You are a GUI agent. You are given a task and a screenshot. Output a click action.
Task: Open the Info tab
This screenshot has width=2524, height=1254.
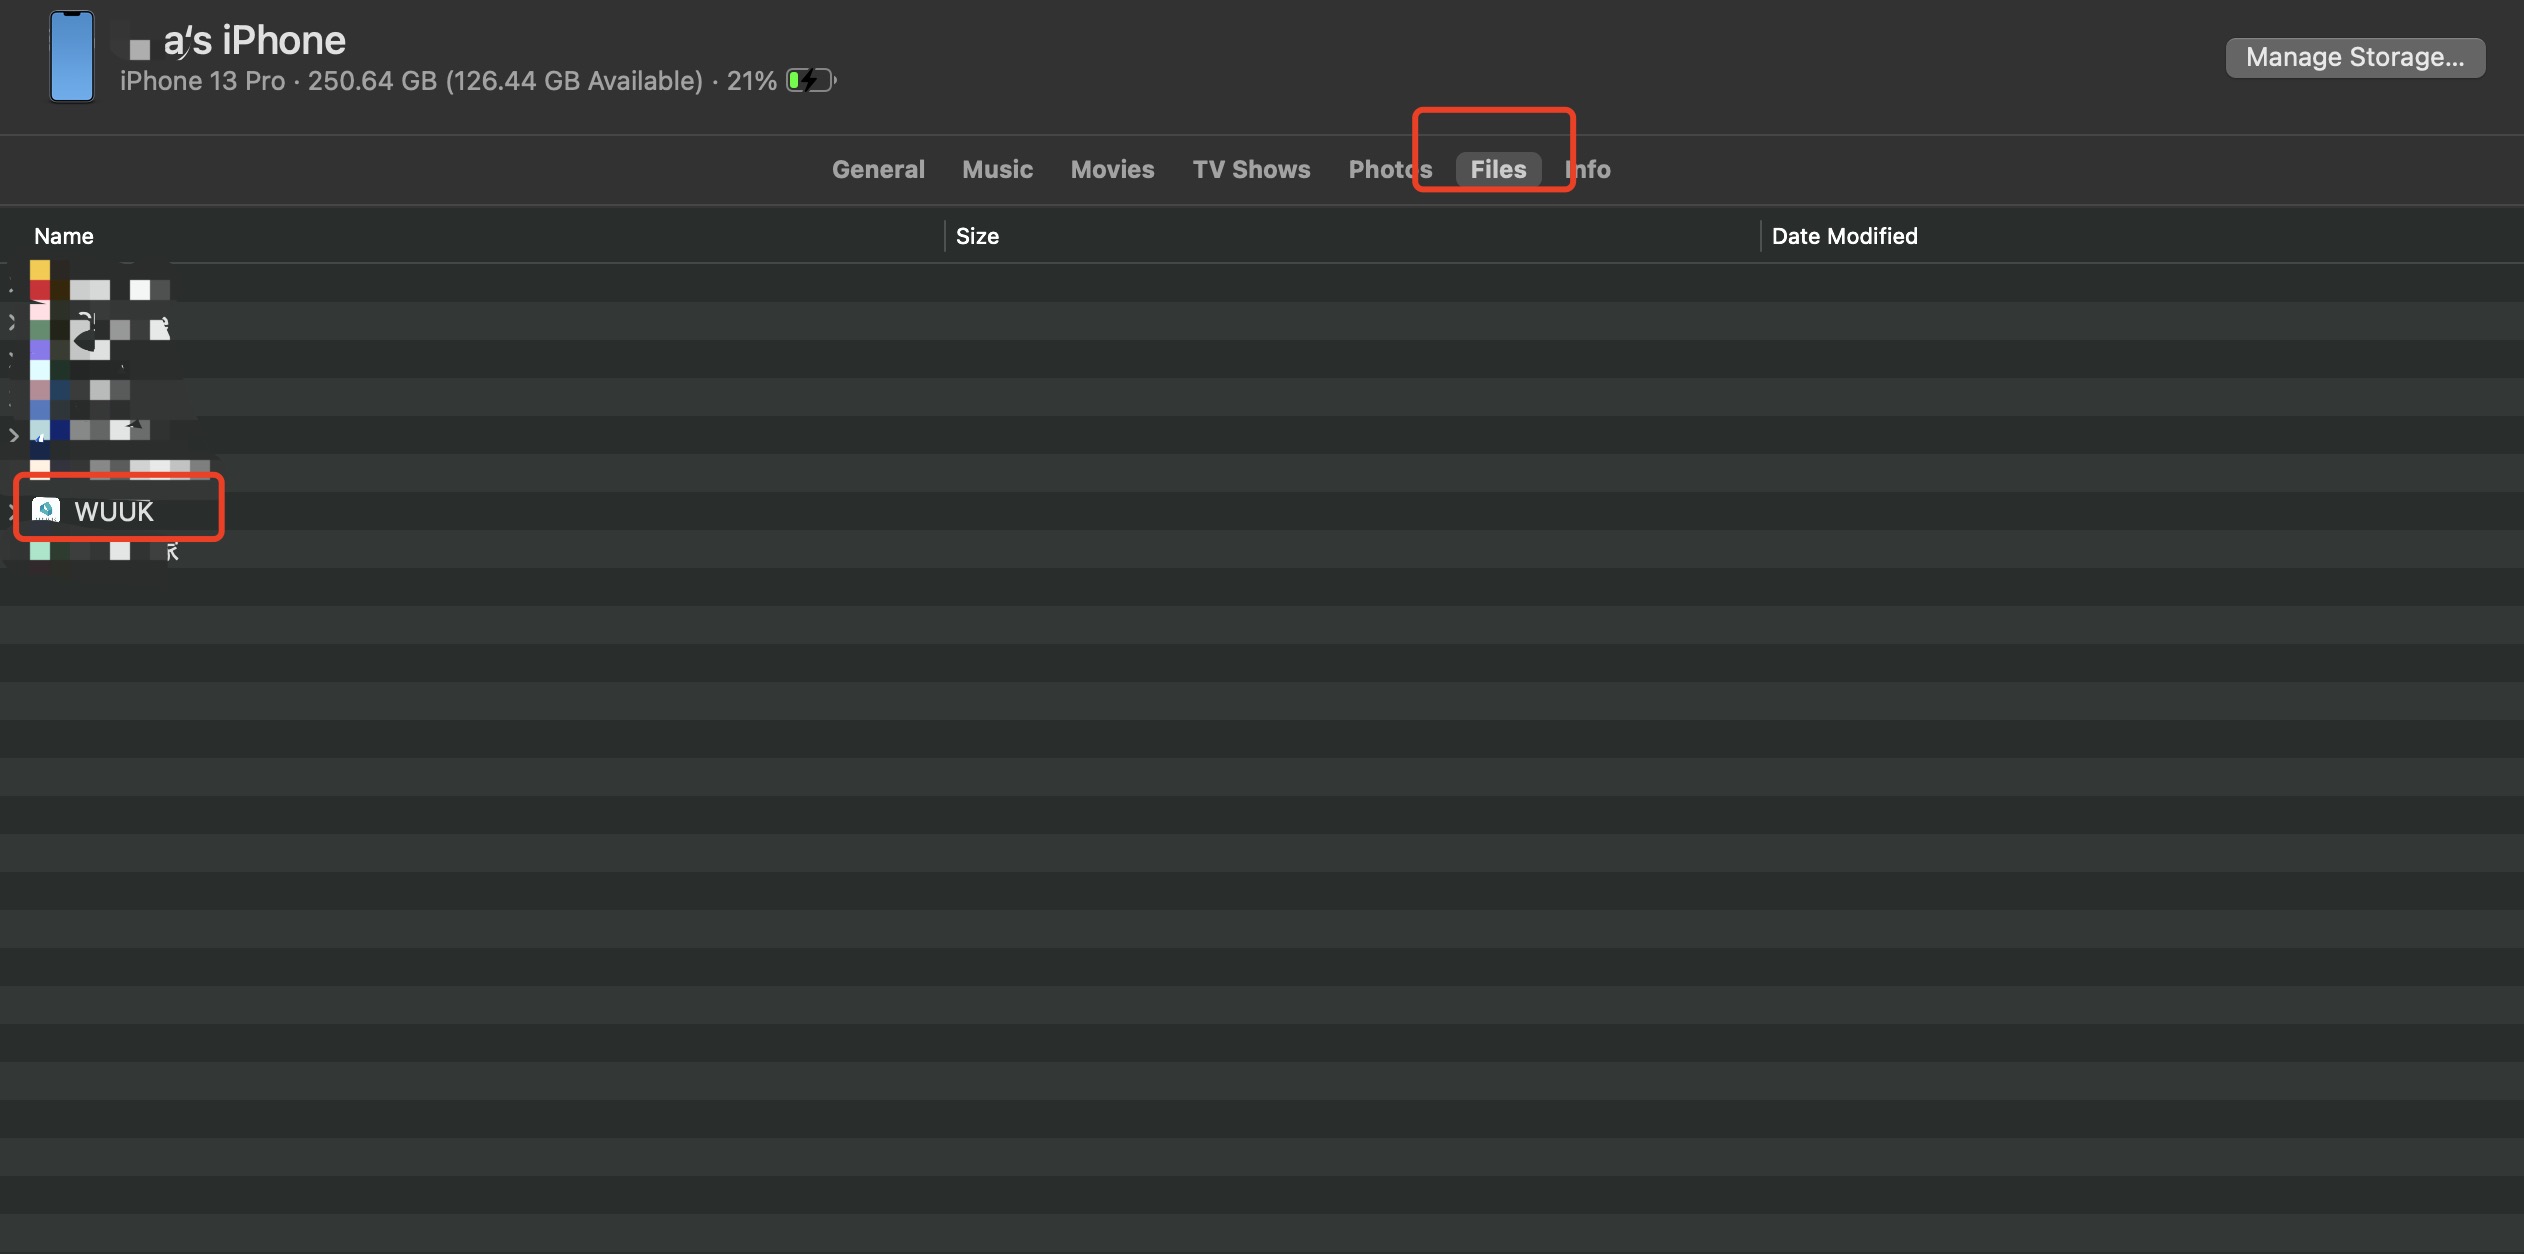(x=1588, y=169)
